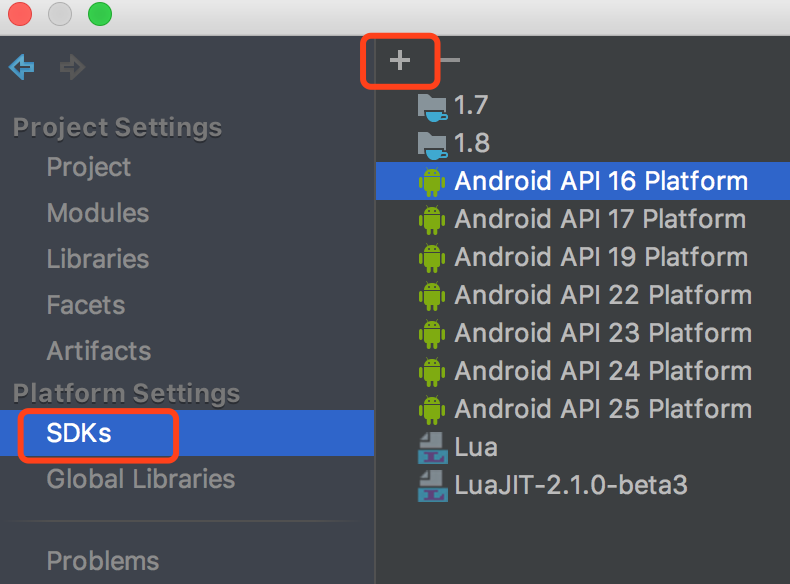790x584 pixels.
Task: Open the Project settings section
Action: pos(88,167)
